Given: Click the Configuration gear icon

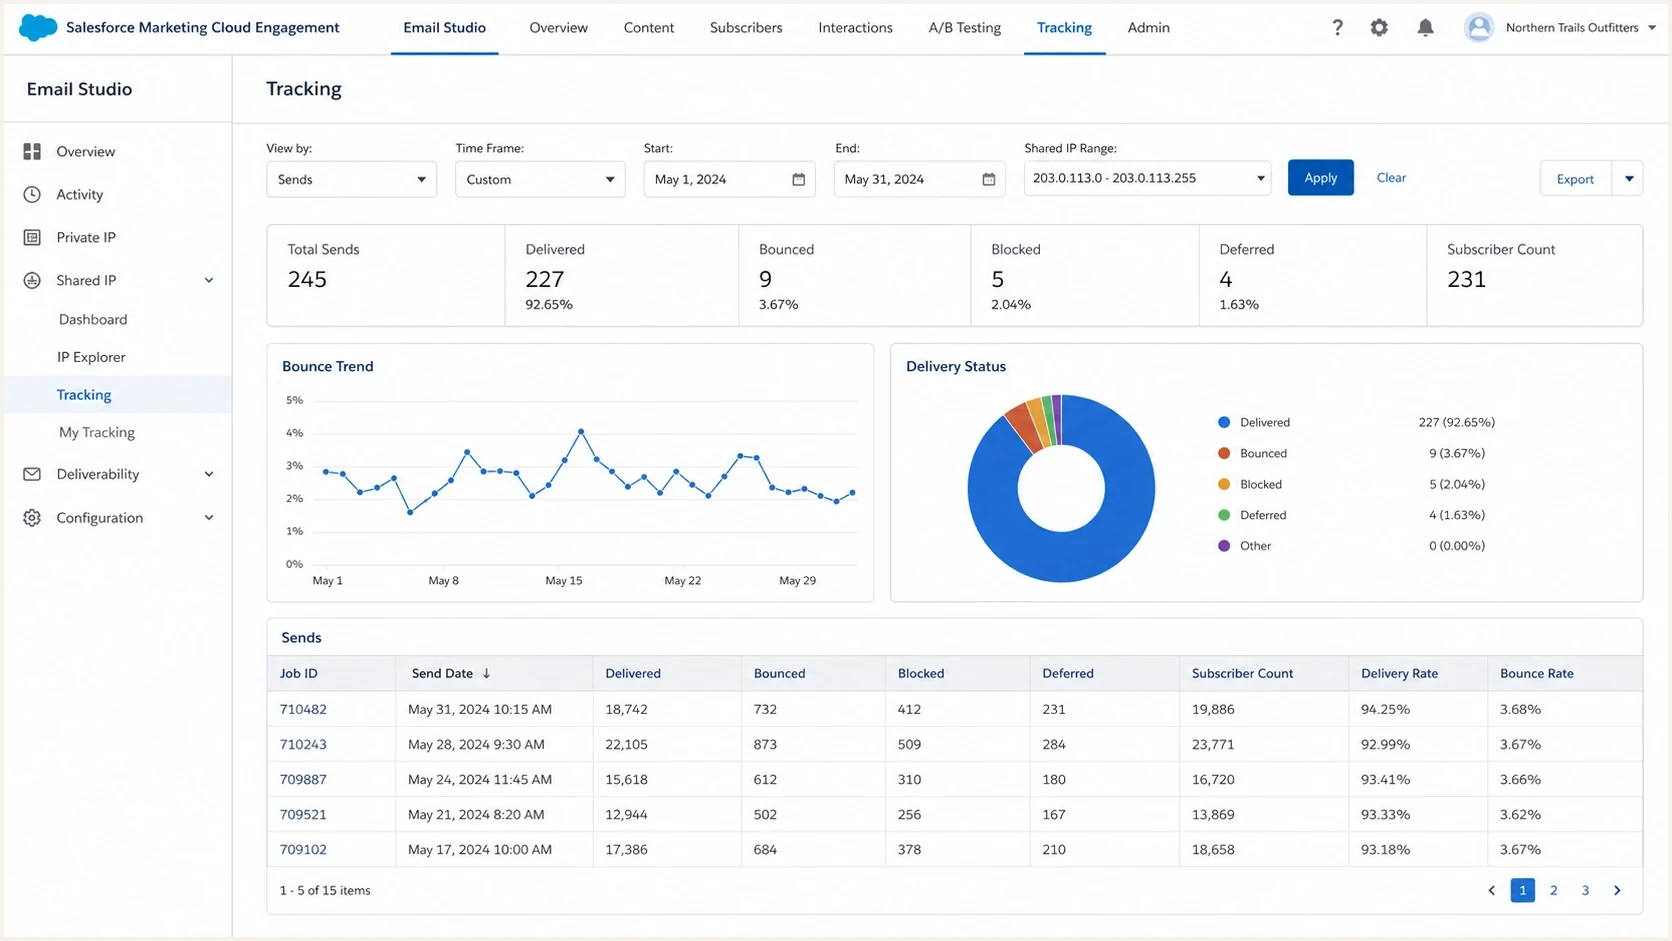Looking at the screenshot, I should coord(32,518).
